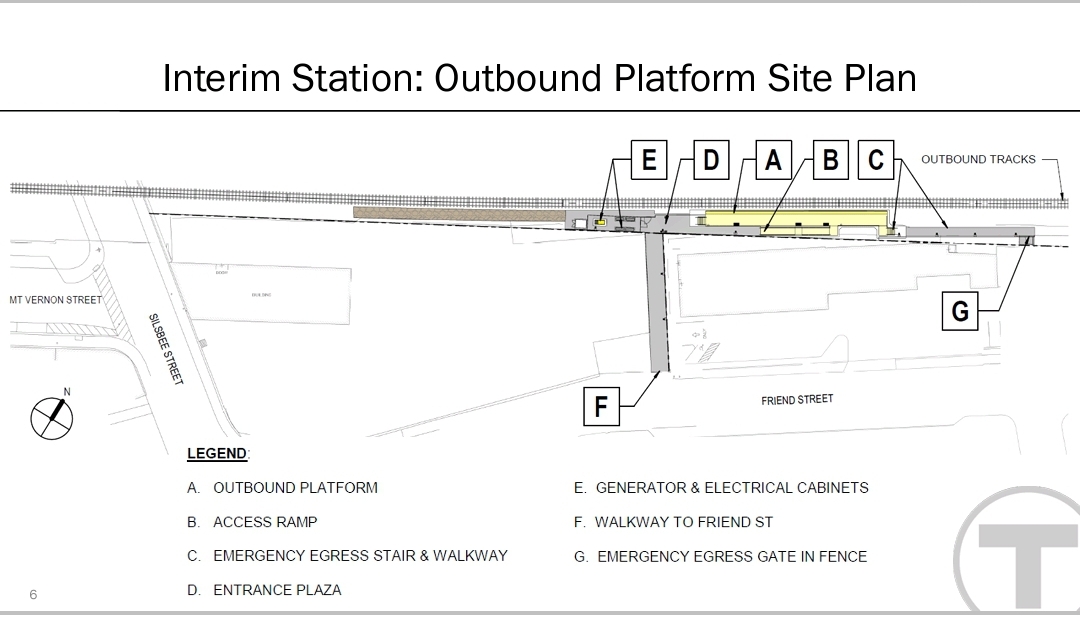1080x619 pixels.
Task: Select legend entry Emergency Egress Stair & Walkway
Action: [347, 556]
